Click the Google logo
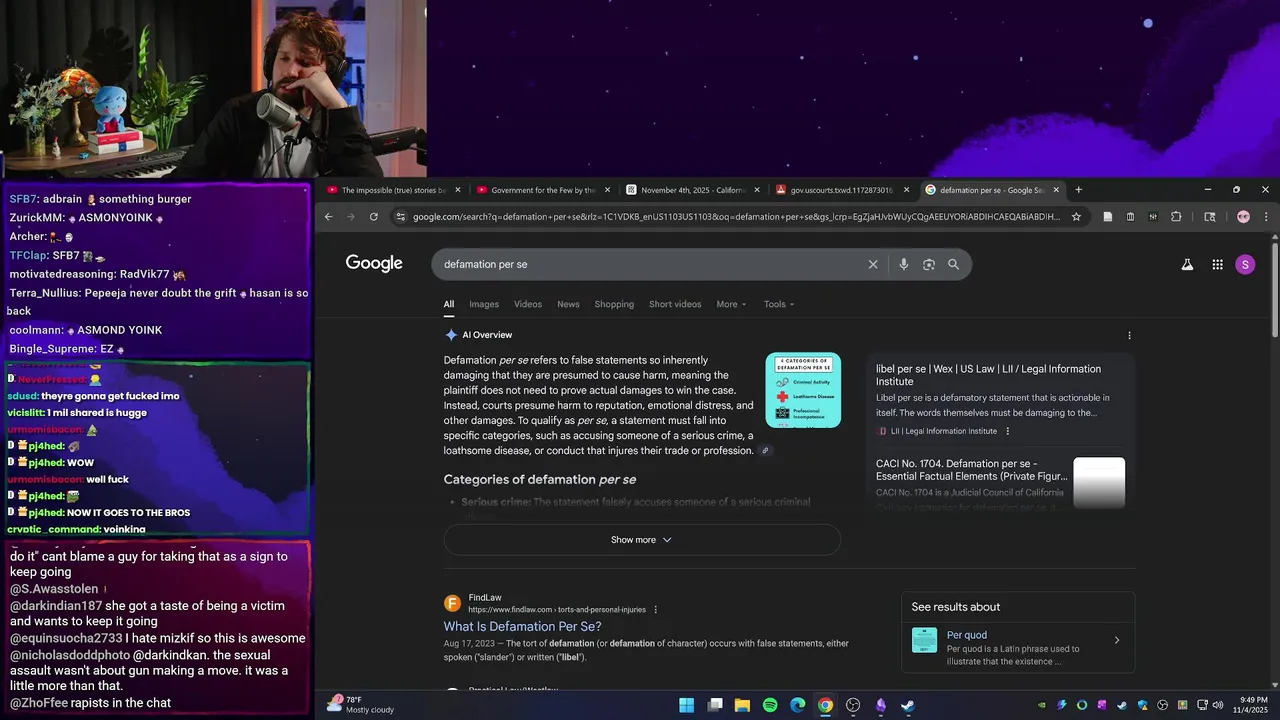 [374, 263]
